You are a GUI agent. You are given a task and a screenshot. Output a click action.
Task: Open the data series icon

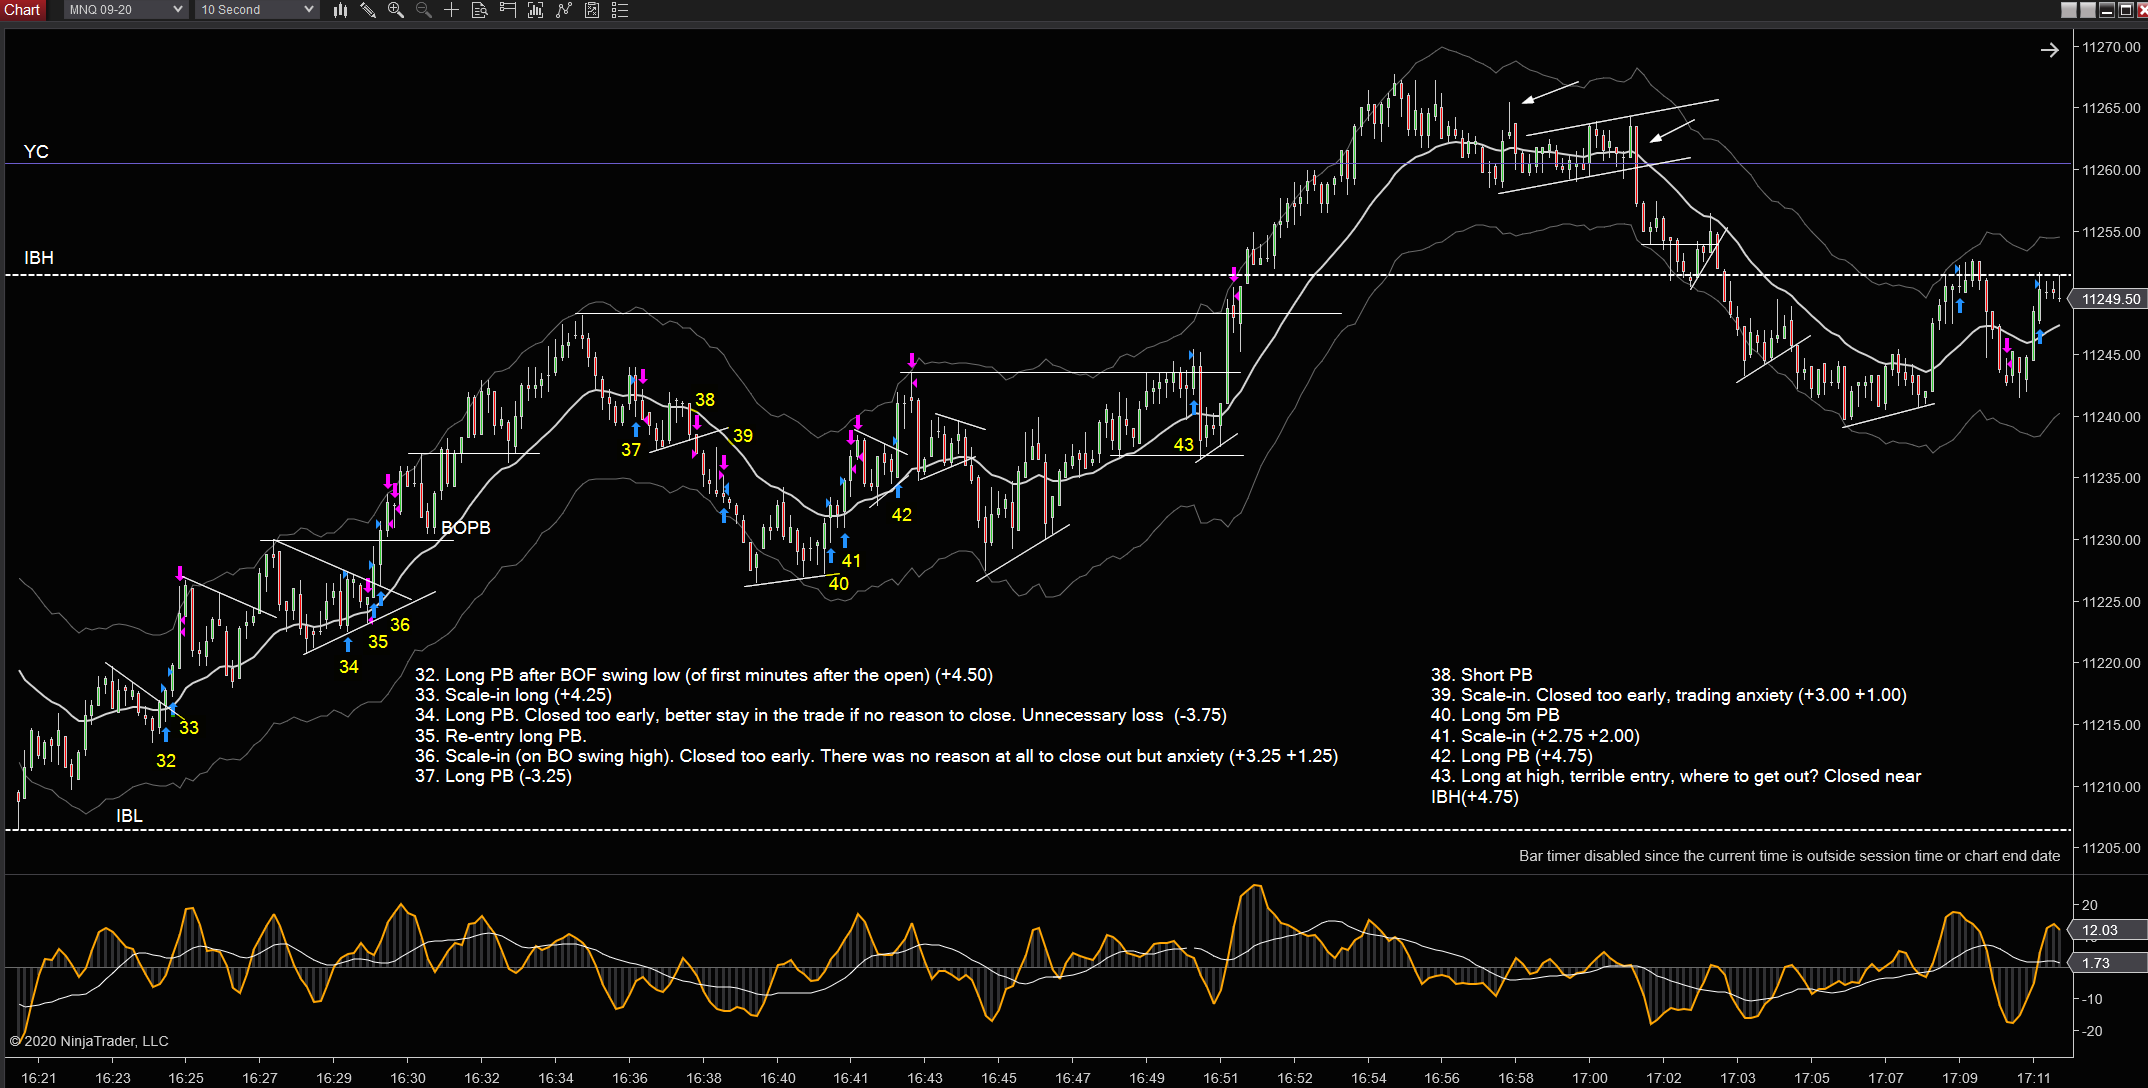536,10
